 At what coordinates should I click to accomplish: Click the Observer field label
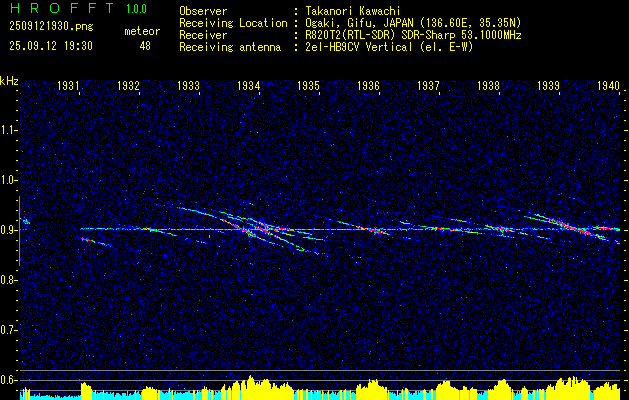click(x=203, y=11)
